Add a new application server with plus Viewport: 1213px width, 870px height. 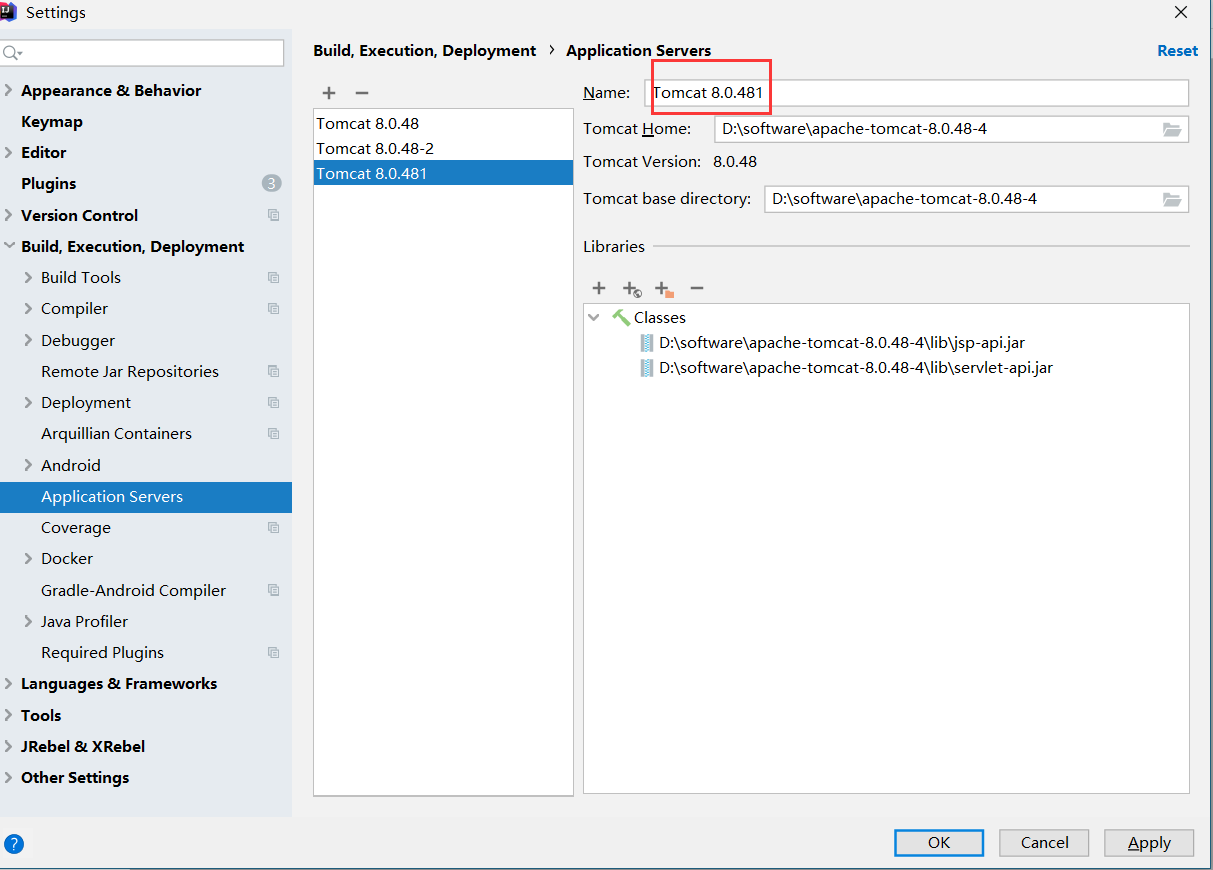coord(329,93)
